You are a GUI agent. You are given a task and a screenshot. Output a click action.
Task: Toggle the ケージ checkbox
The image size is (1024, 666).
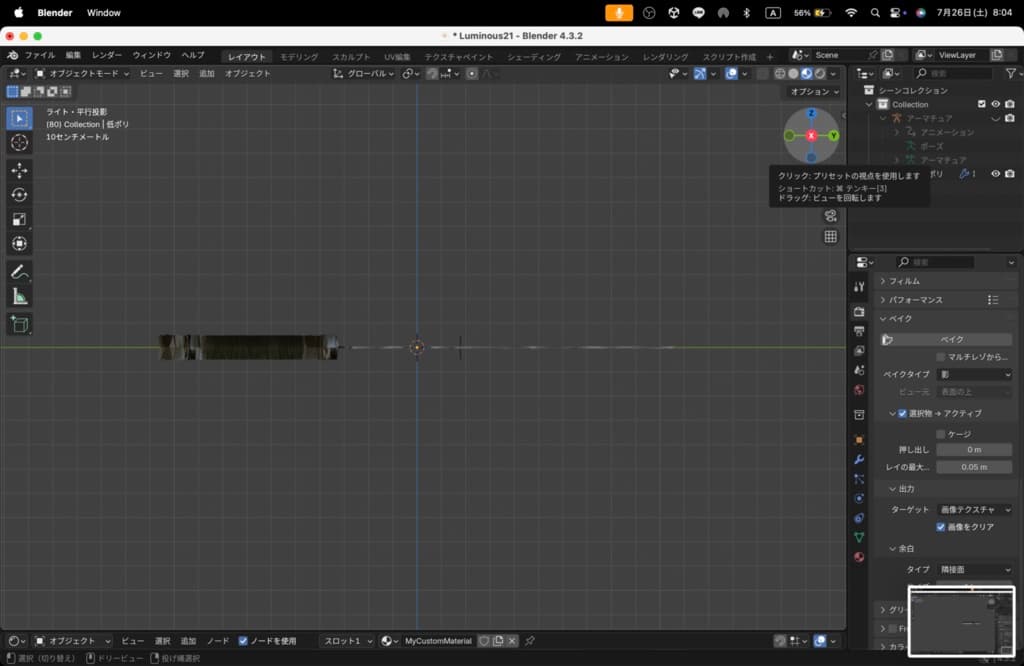(941, 434)
